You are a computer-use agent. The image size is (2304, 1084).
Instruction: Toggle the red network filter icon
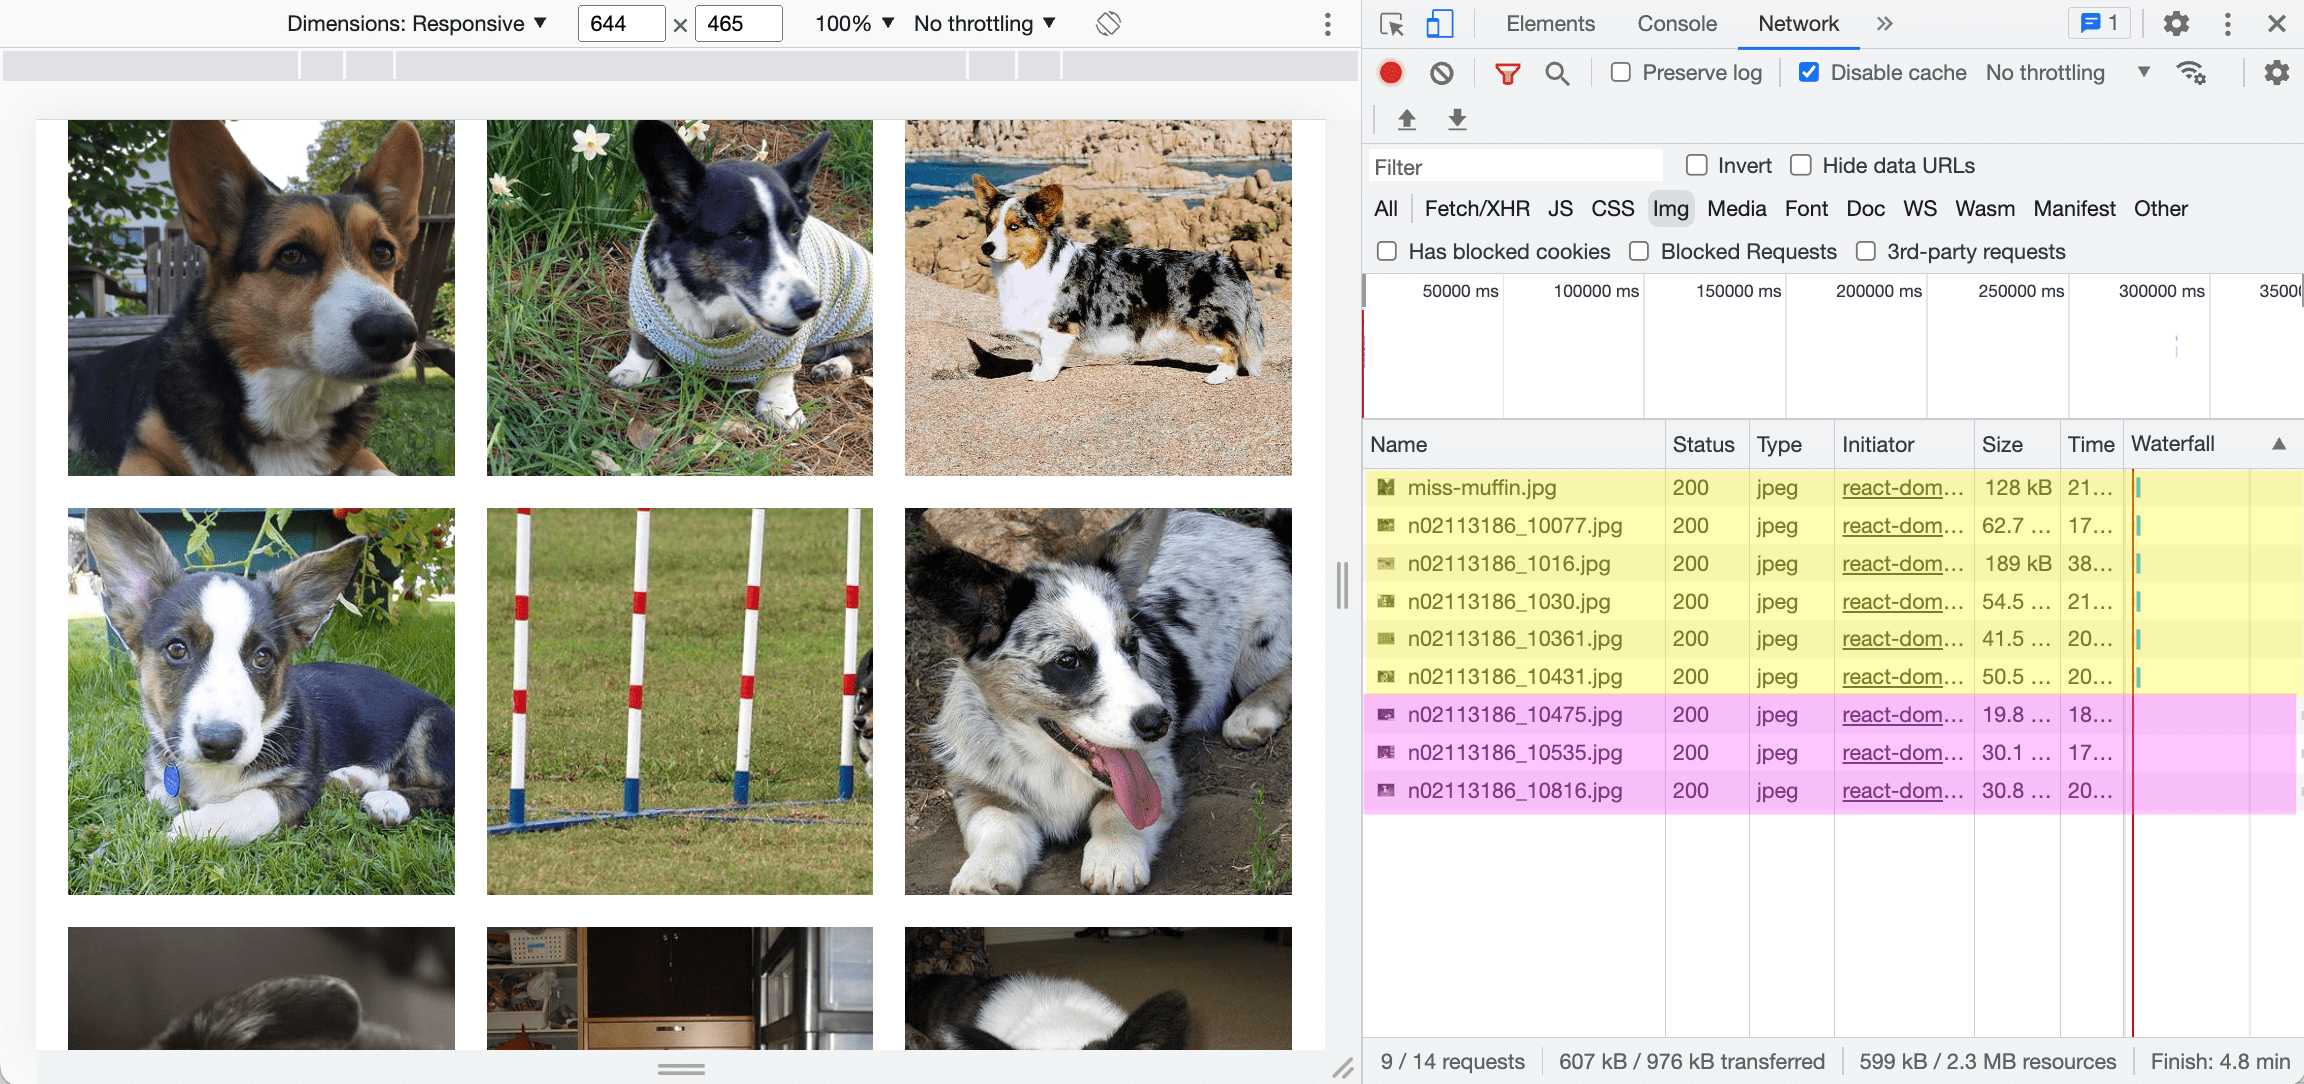(x=1507, y=73)
